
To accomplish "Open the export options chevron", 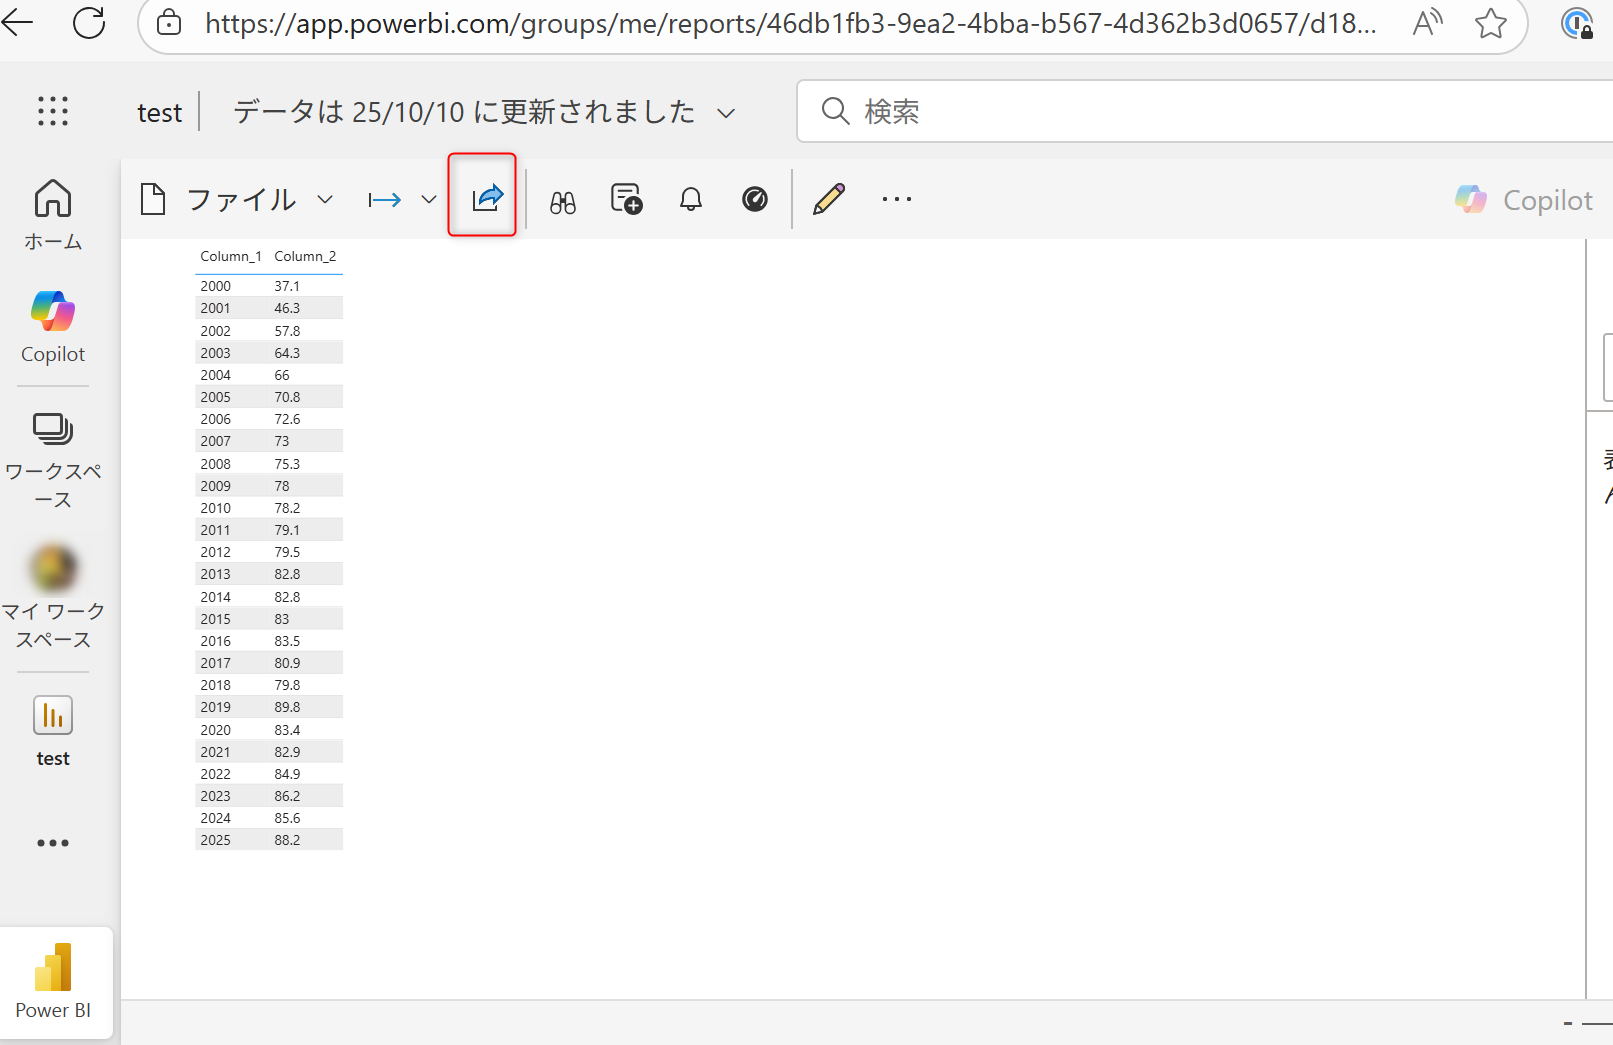I will [428, 199].
